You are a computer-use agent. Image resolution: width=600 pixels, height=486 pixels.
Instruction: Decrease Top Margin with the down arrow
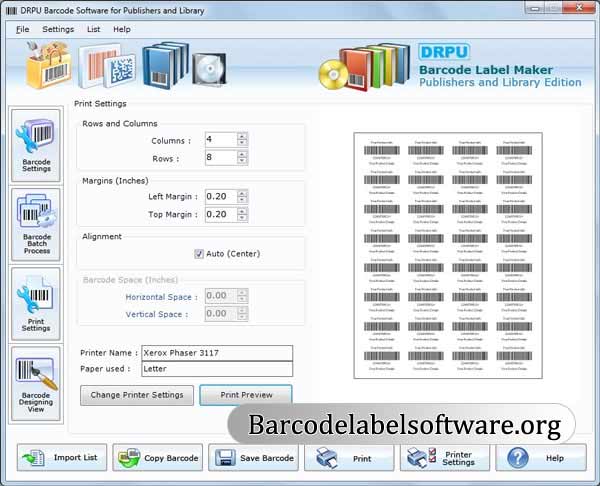[242, 218]
